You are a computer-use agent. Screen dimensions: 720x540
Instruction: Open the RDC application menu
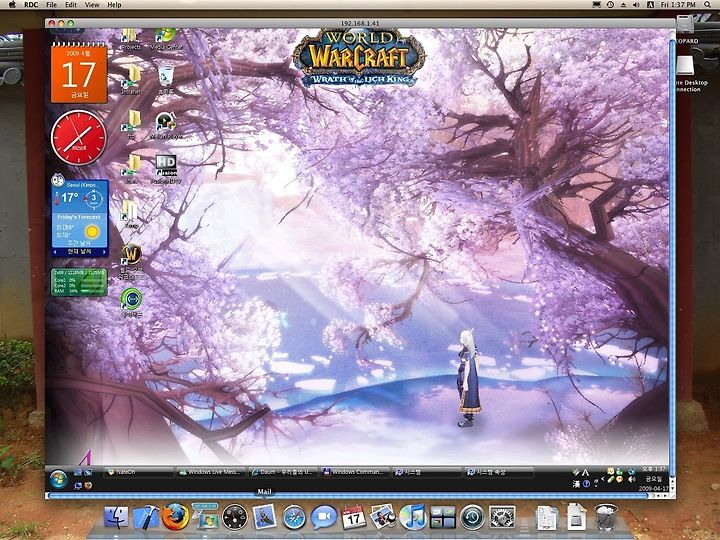click(31, 5)
